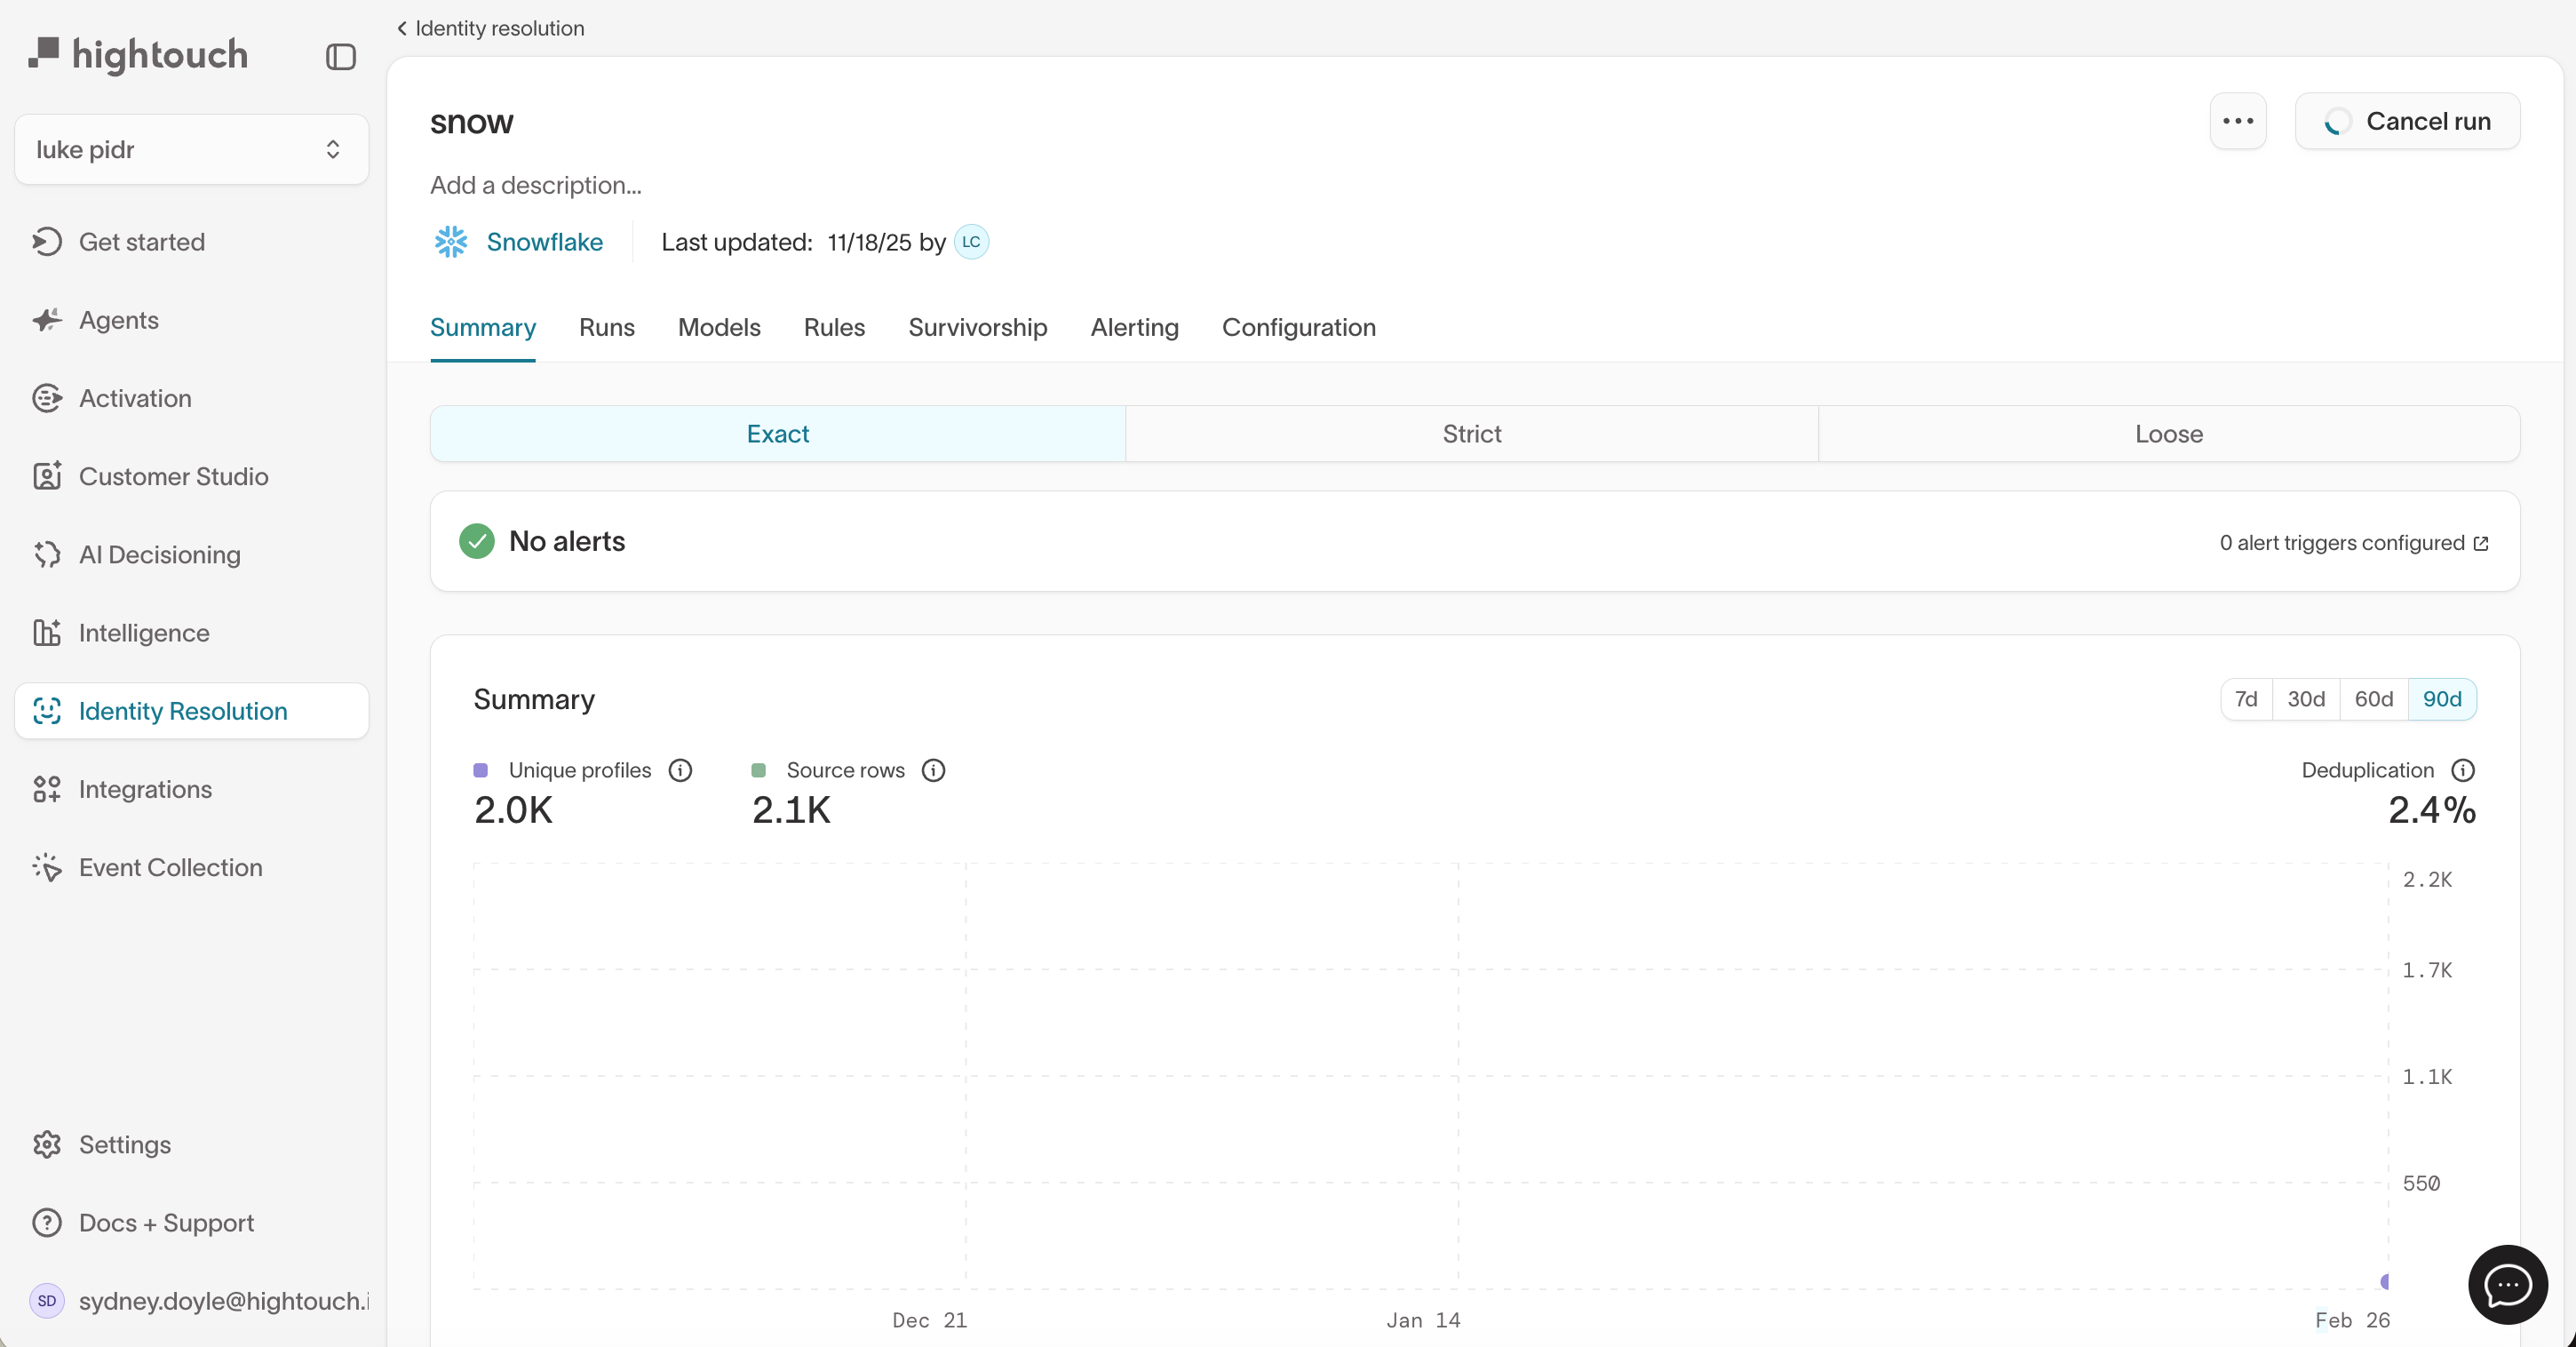Viewport: 2576px width, 1347px height.
Task: Go to Event Collection
Action: point(170,867)
